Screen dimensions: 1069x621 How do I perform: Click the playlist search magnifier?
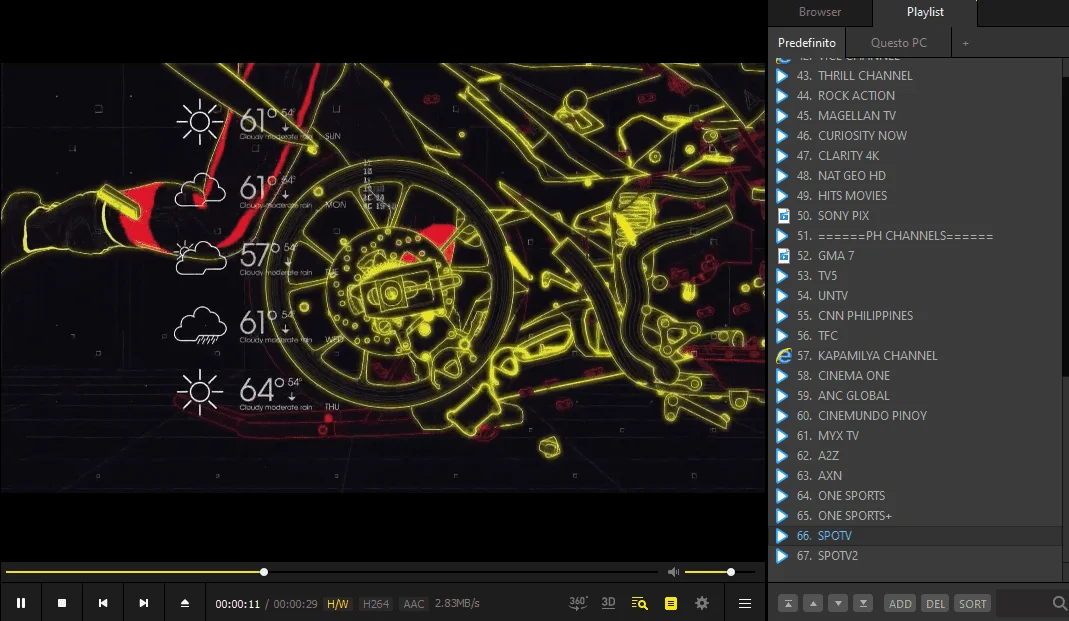click(1059, 603)
